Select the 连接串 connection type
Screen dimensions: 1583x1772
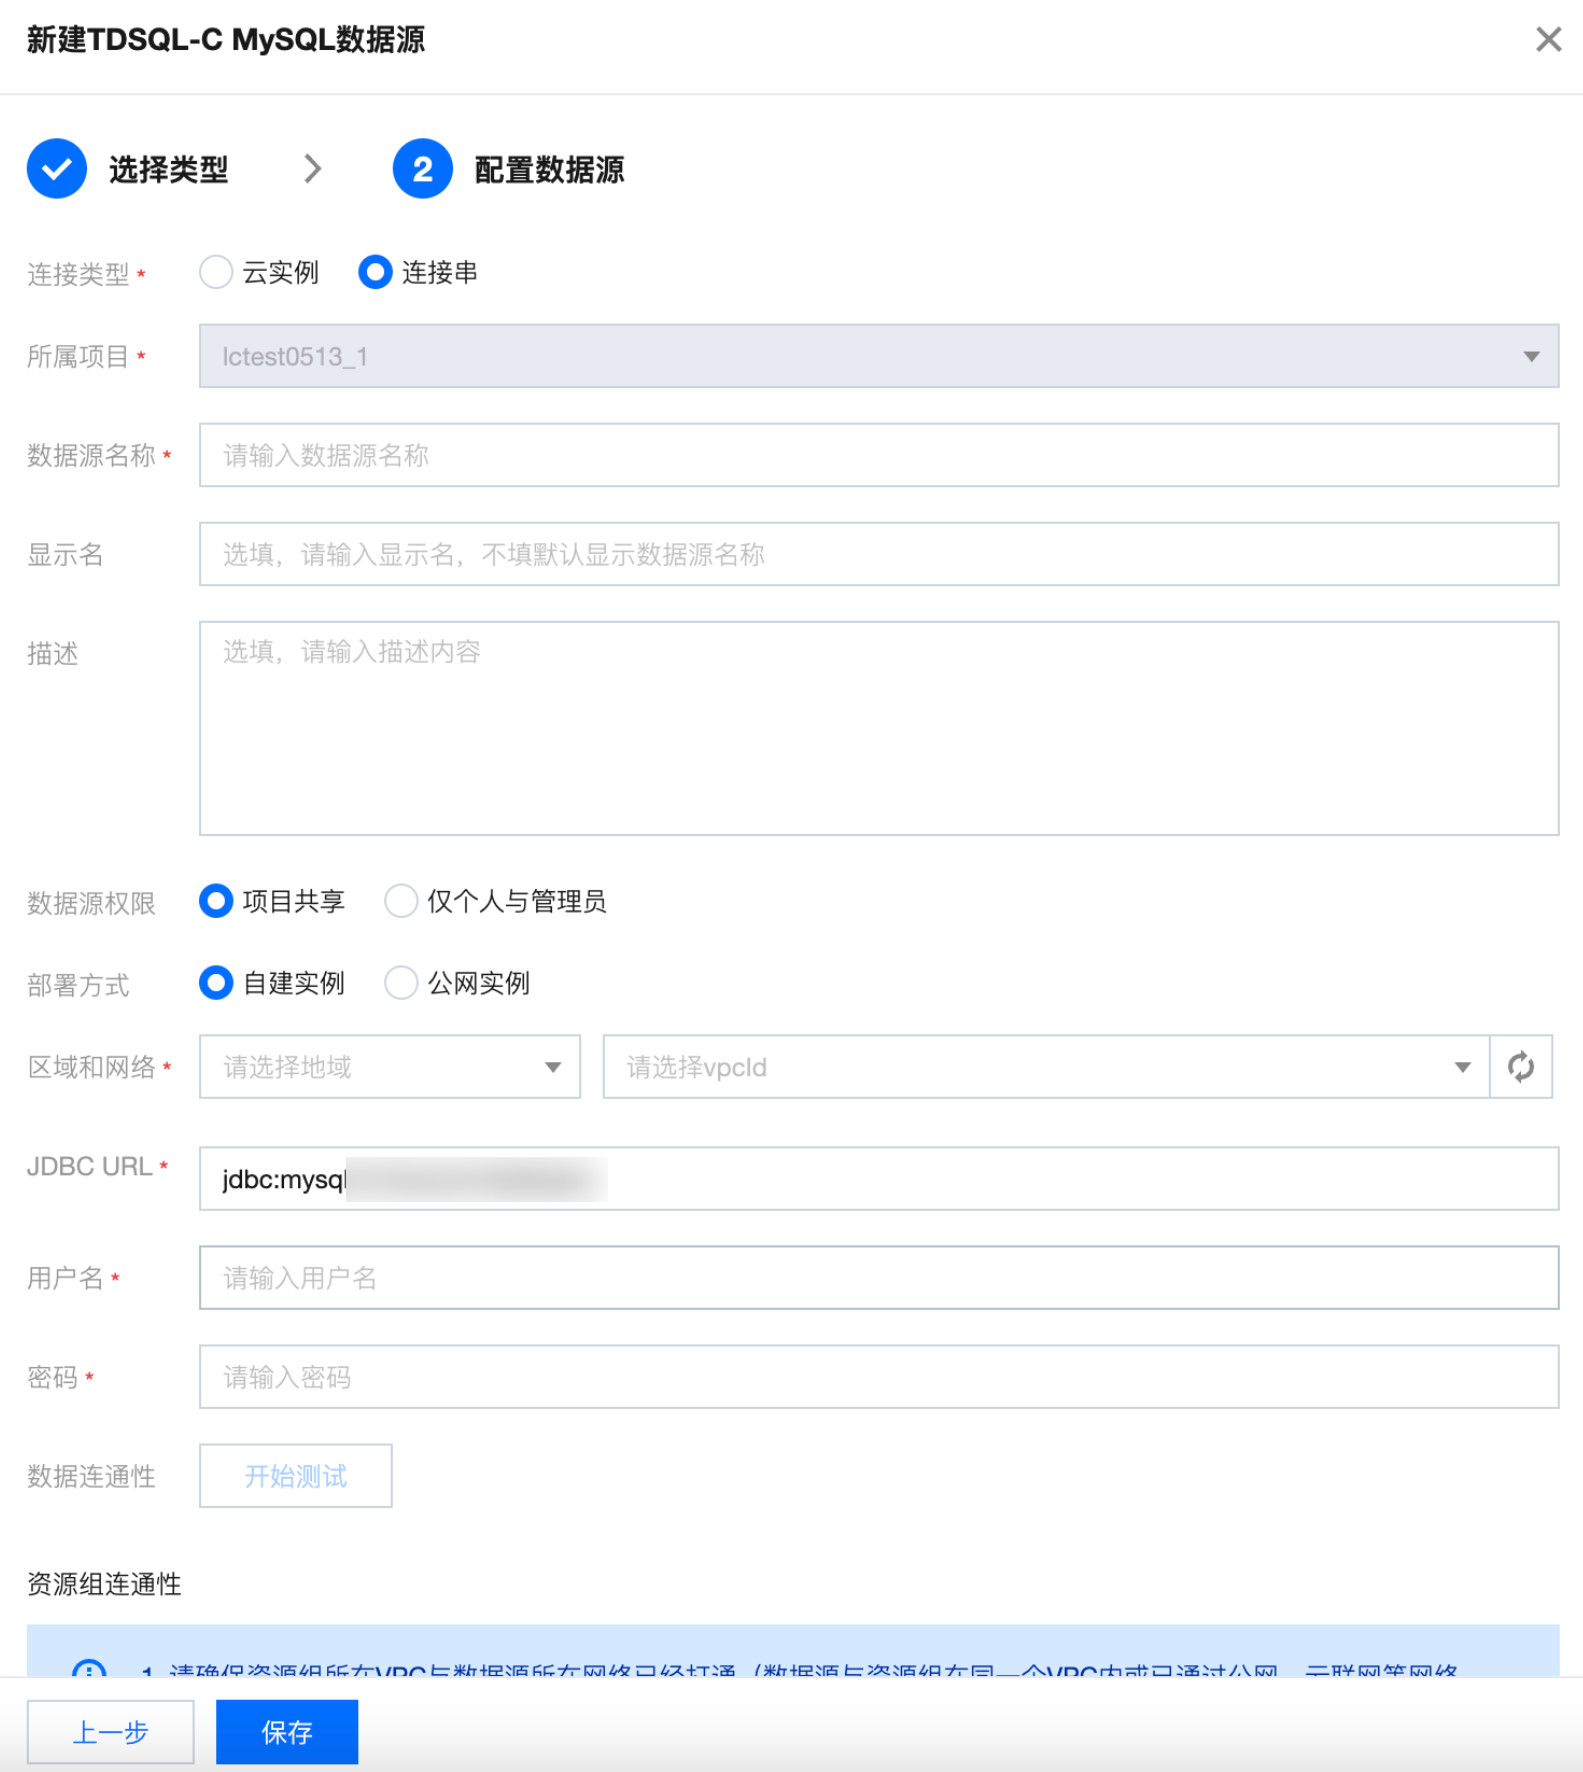[x=375, y=272]
